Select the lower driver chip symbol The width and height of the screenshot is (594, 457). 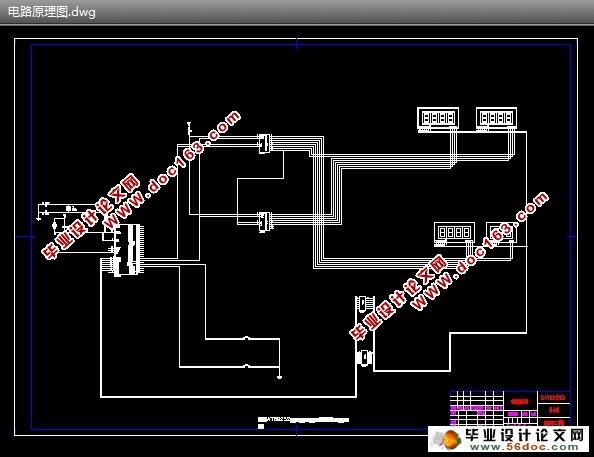point(264,222)
